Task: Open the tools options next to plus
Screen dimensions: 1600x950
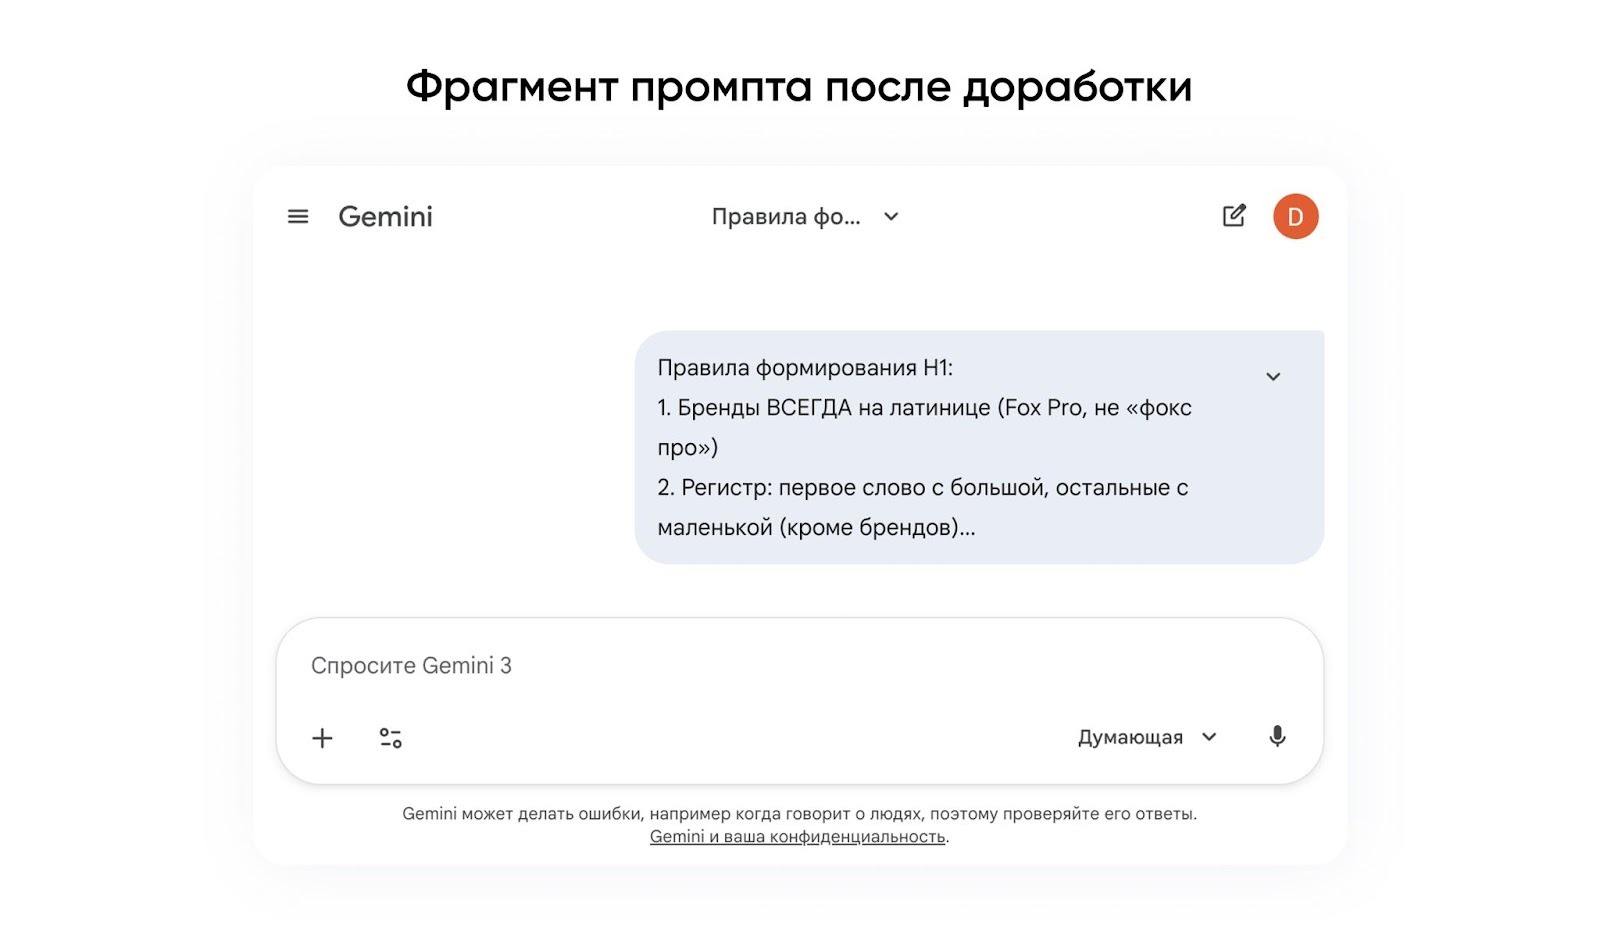Action: coord(390,737)
